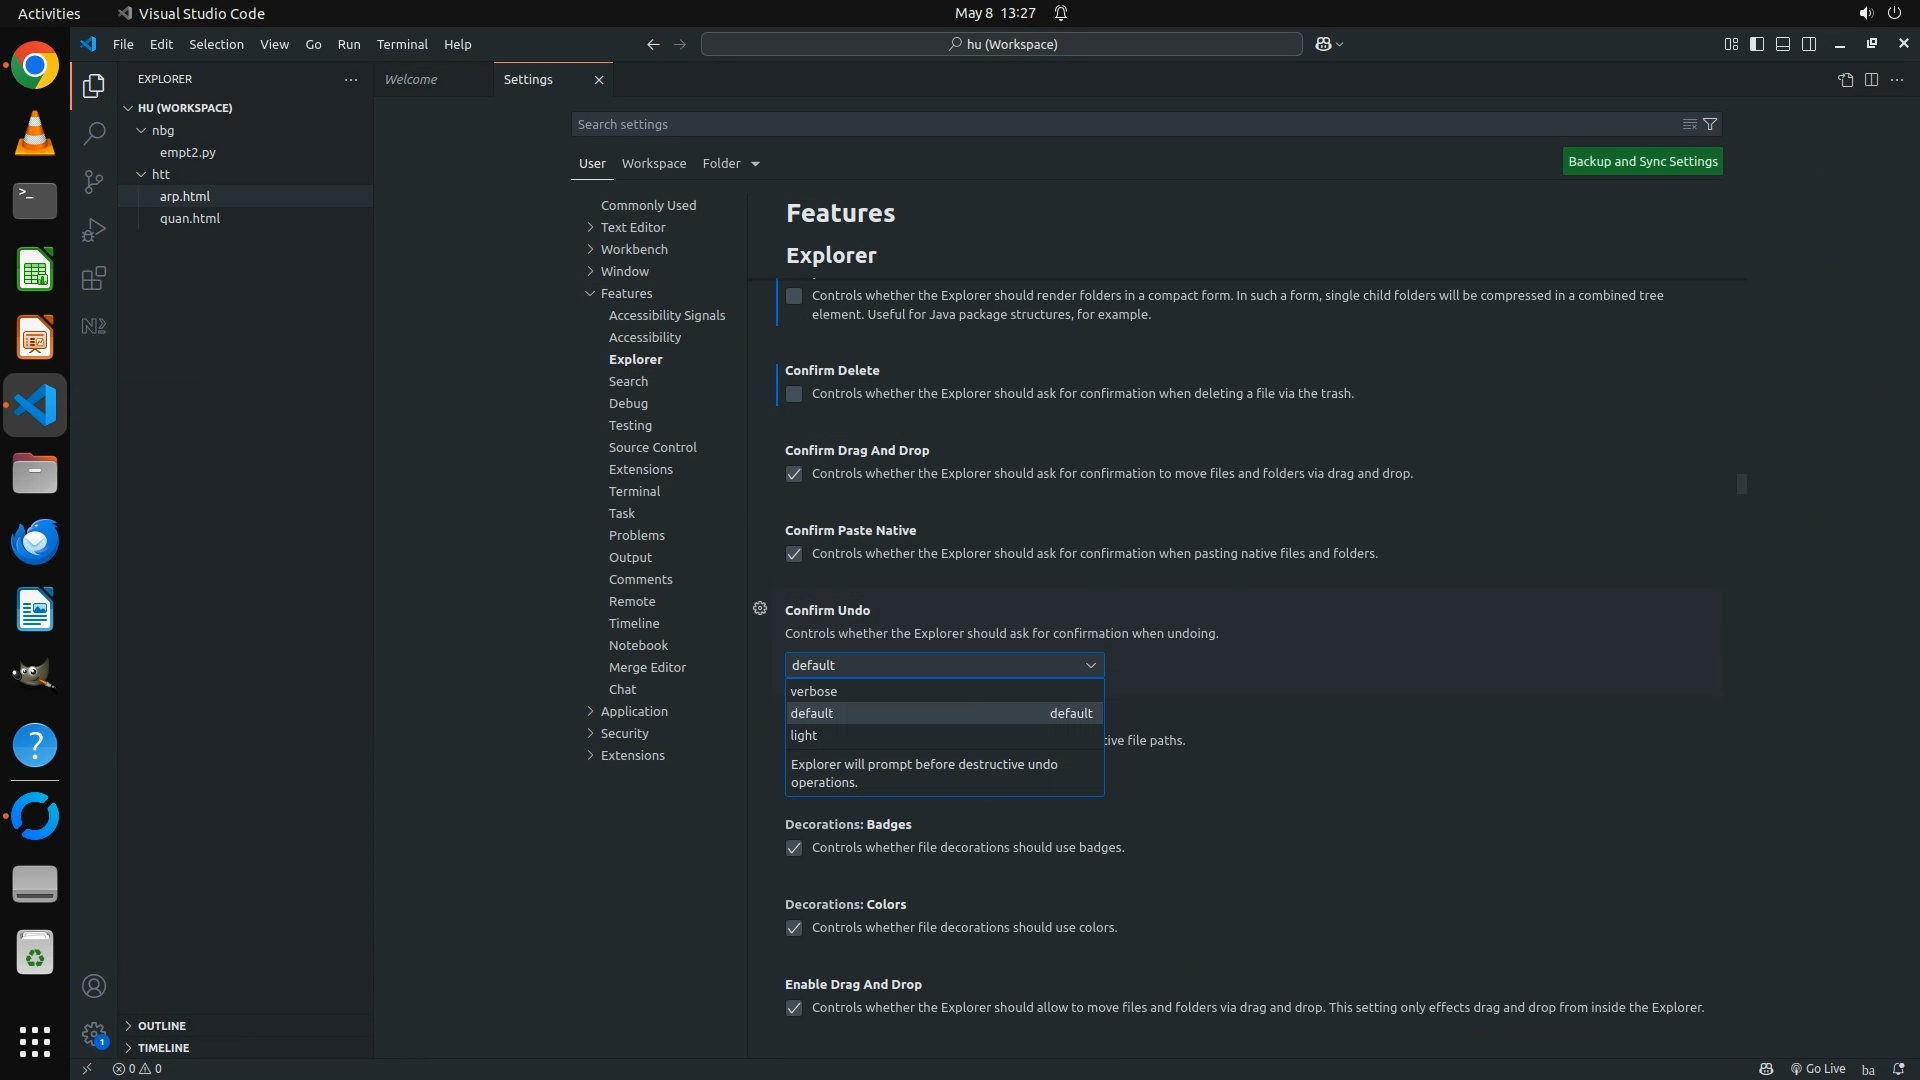Image resolution: width=1920 pixels, height=1080 pixels.
Task: Open Run and Debug view icon
Action: coord(94,230)
